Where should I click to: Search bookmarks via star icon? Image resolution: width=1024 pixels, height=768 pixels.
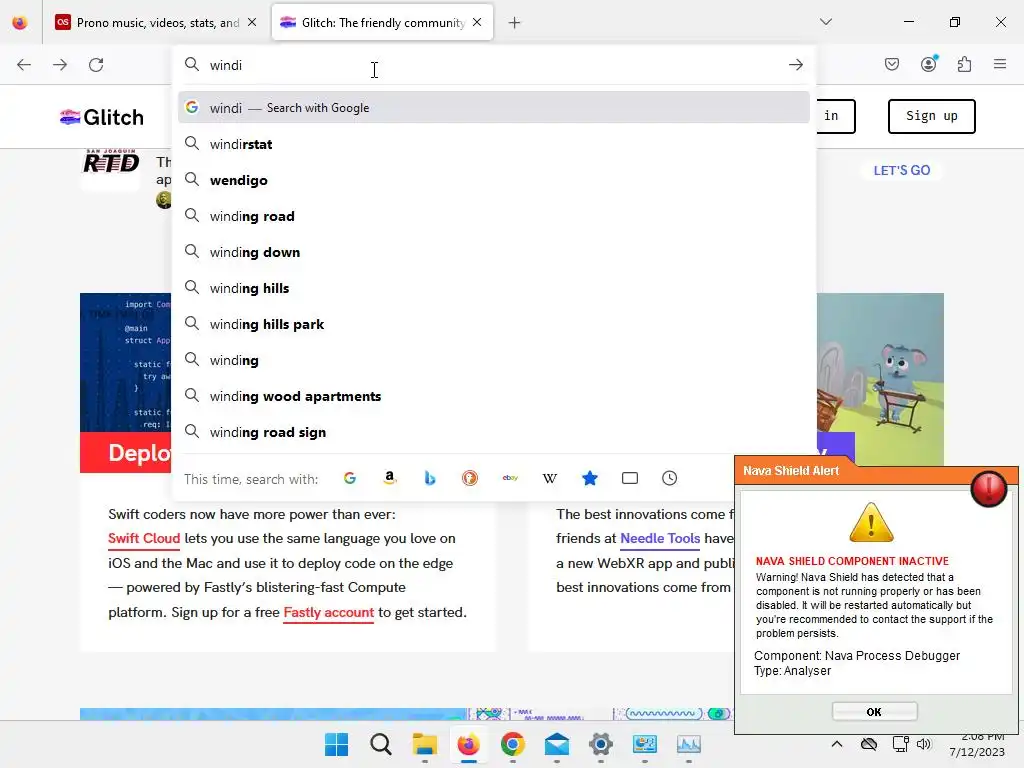(x=590, y=479)
